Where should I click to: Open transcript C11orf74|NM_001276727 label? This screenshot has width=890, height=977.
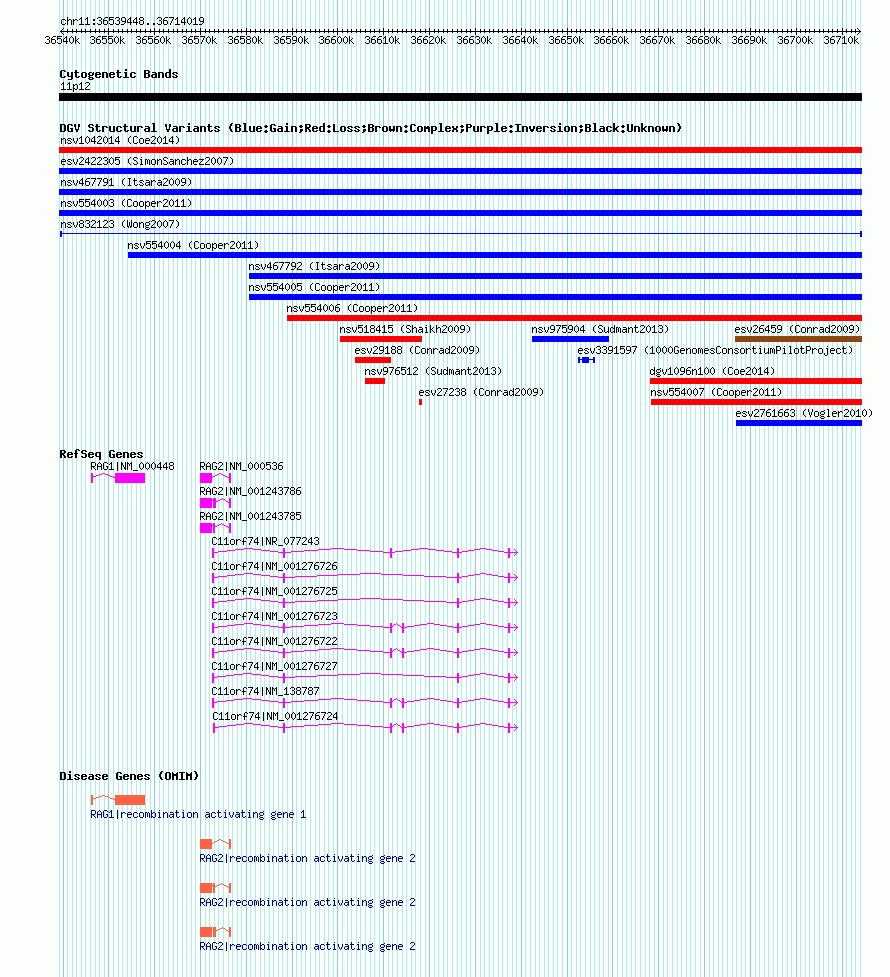point(275,667)
